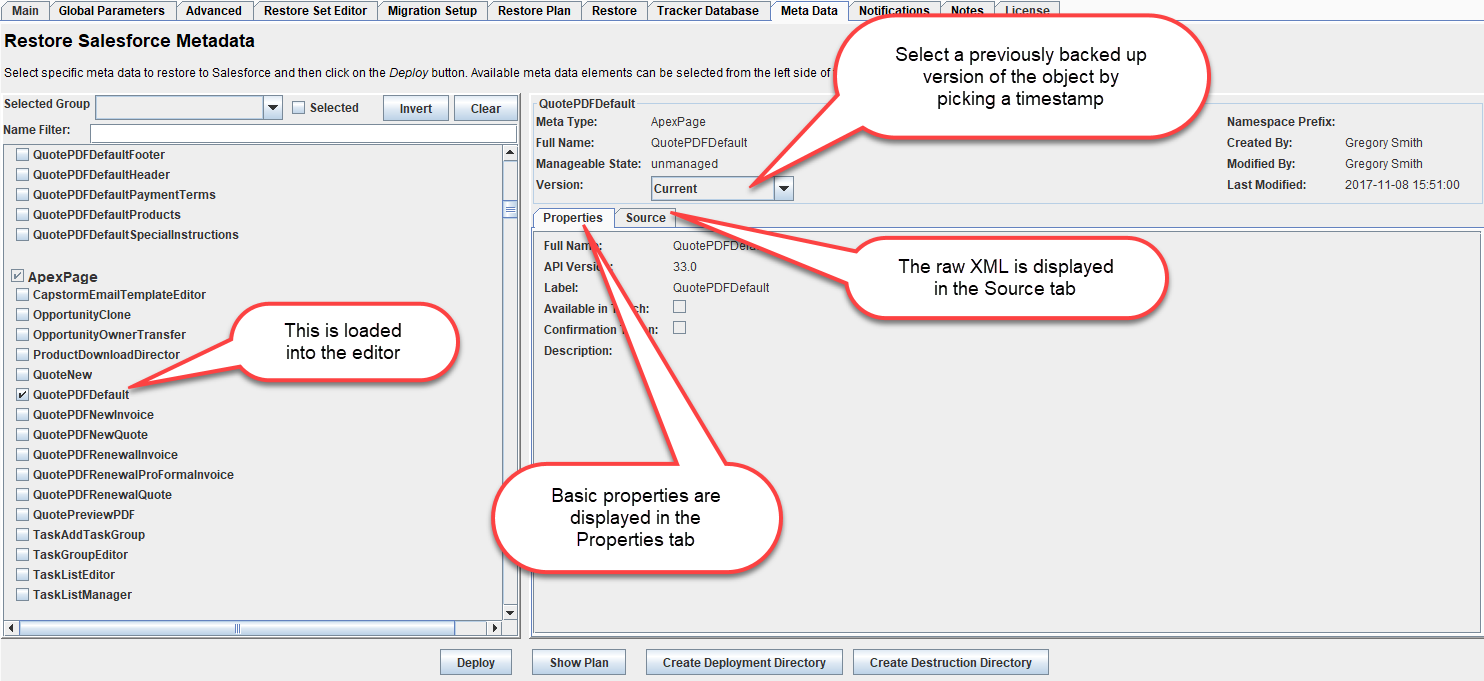Click the Deploy button
The width and height of the screenshot is (1484, 681).
476,662
